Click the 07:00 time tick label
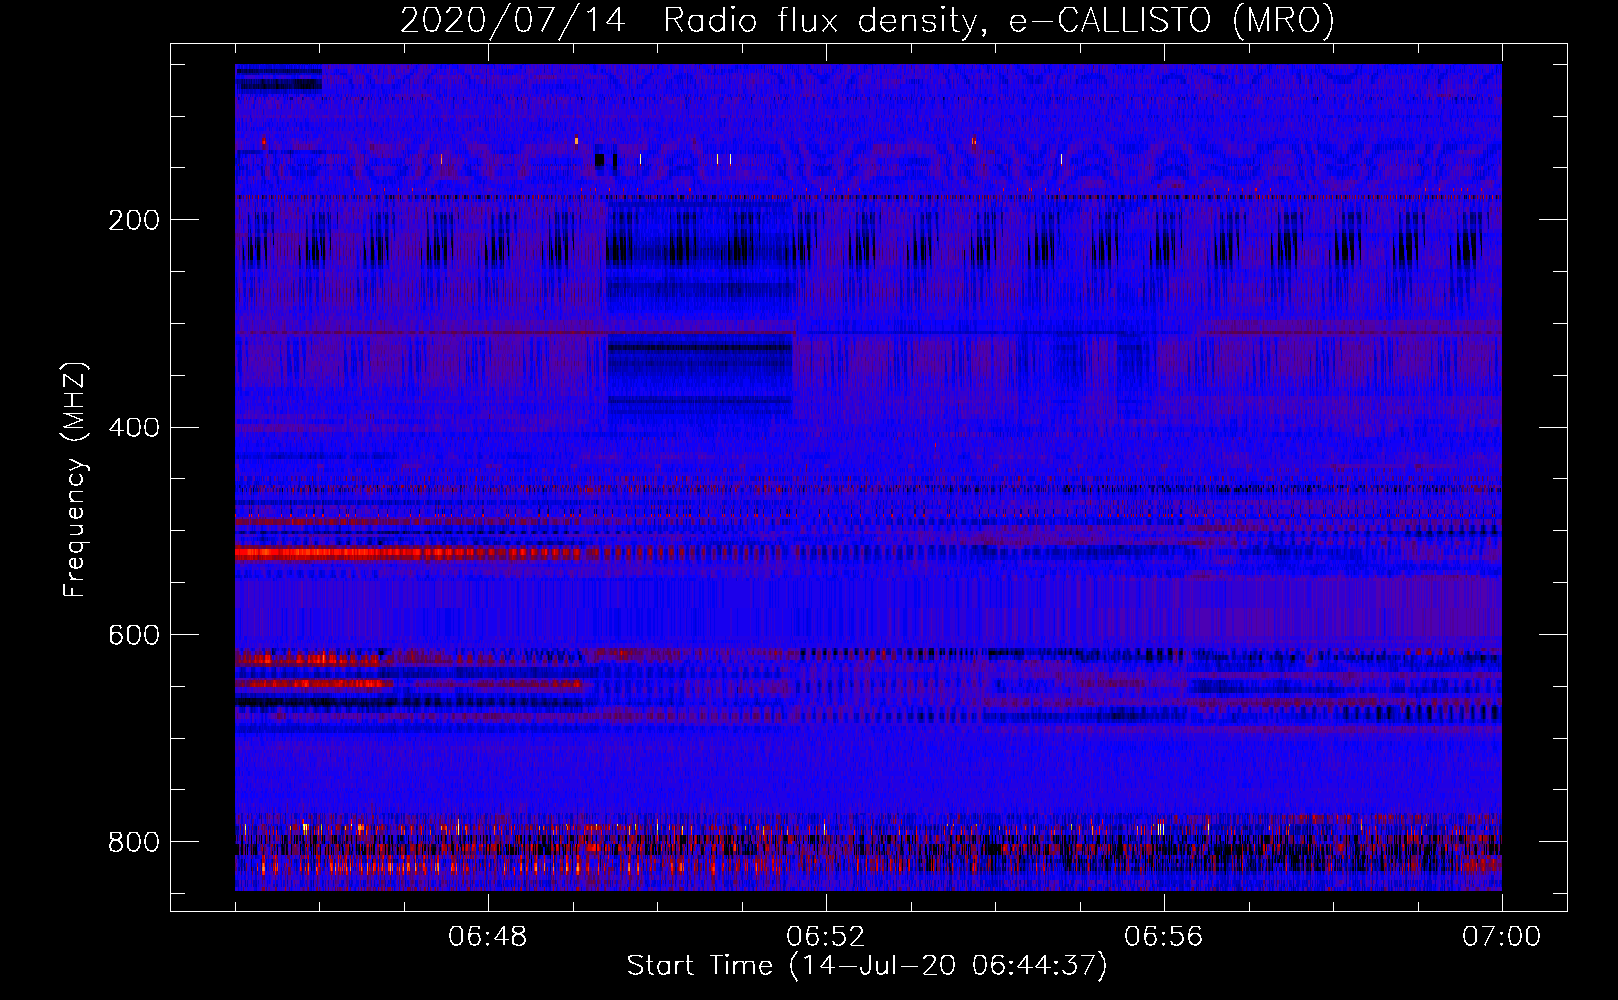 1502,937
